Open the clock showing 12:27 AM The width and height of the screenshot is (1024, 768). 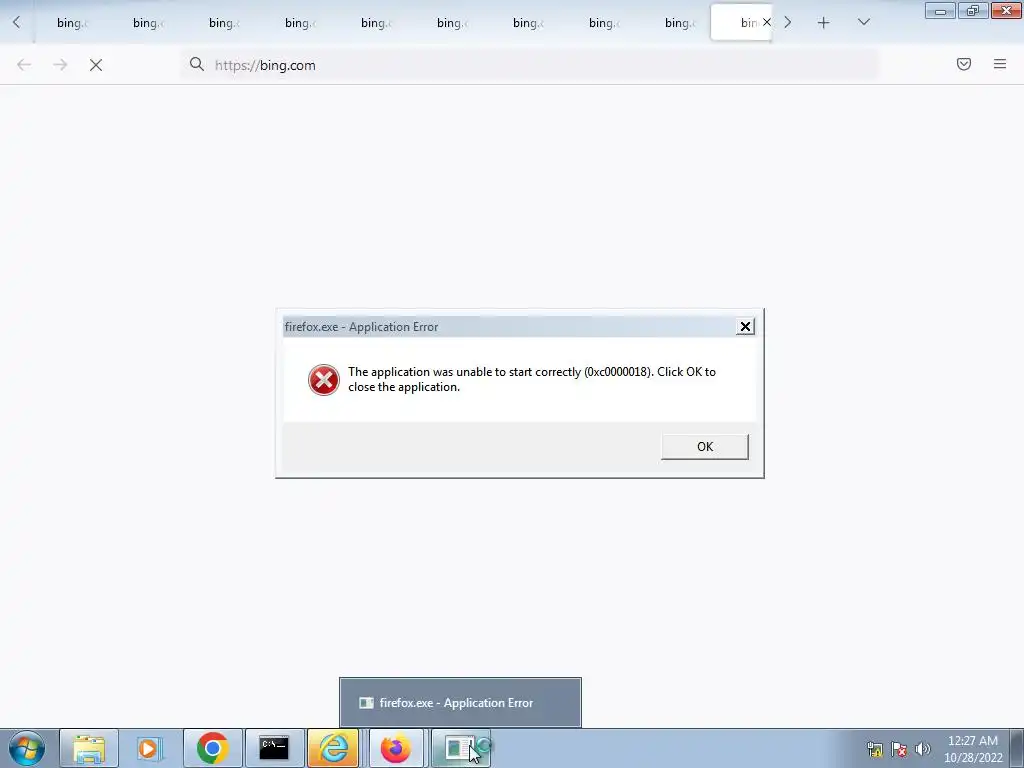point(973,749)
